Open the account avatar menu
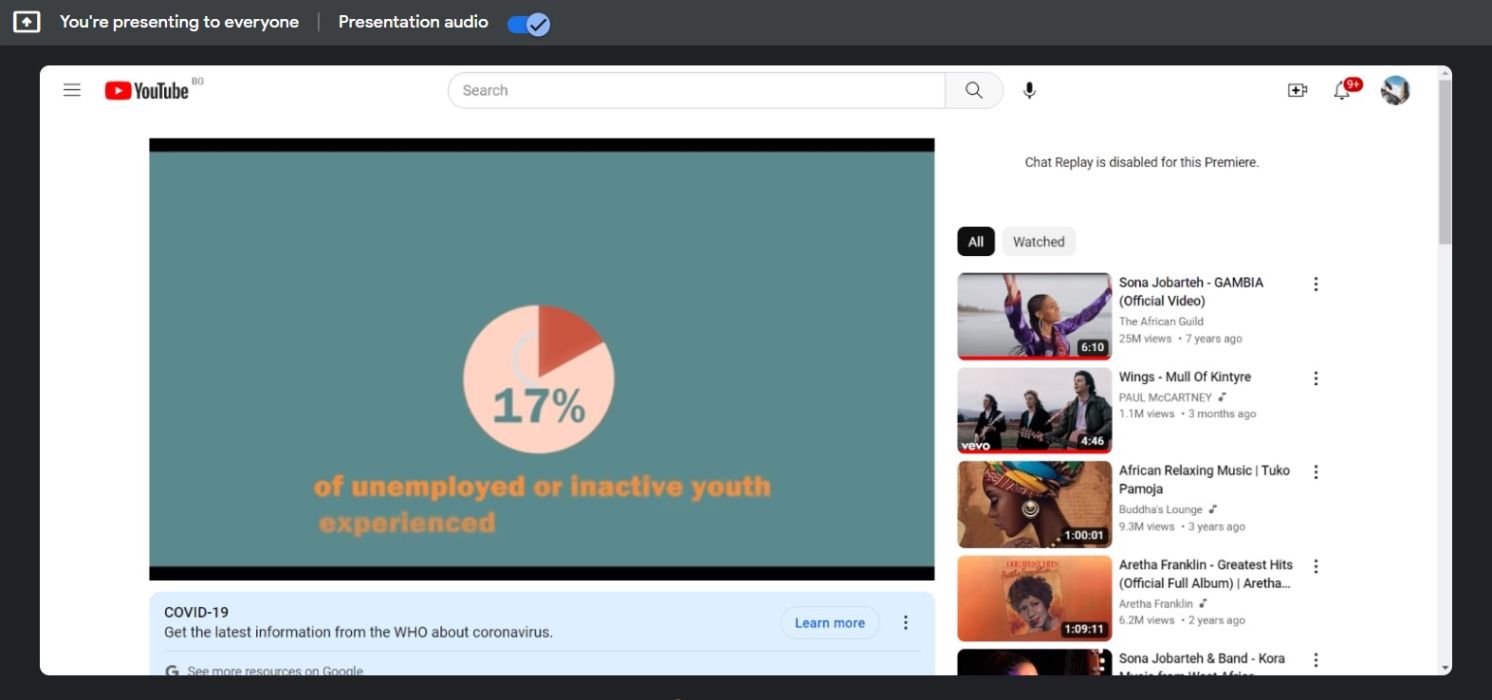The image size is (1492, 700). tap(1395, 91)
